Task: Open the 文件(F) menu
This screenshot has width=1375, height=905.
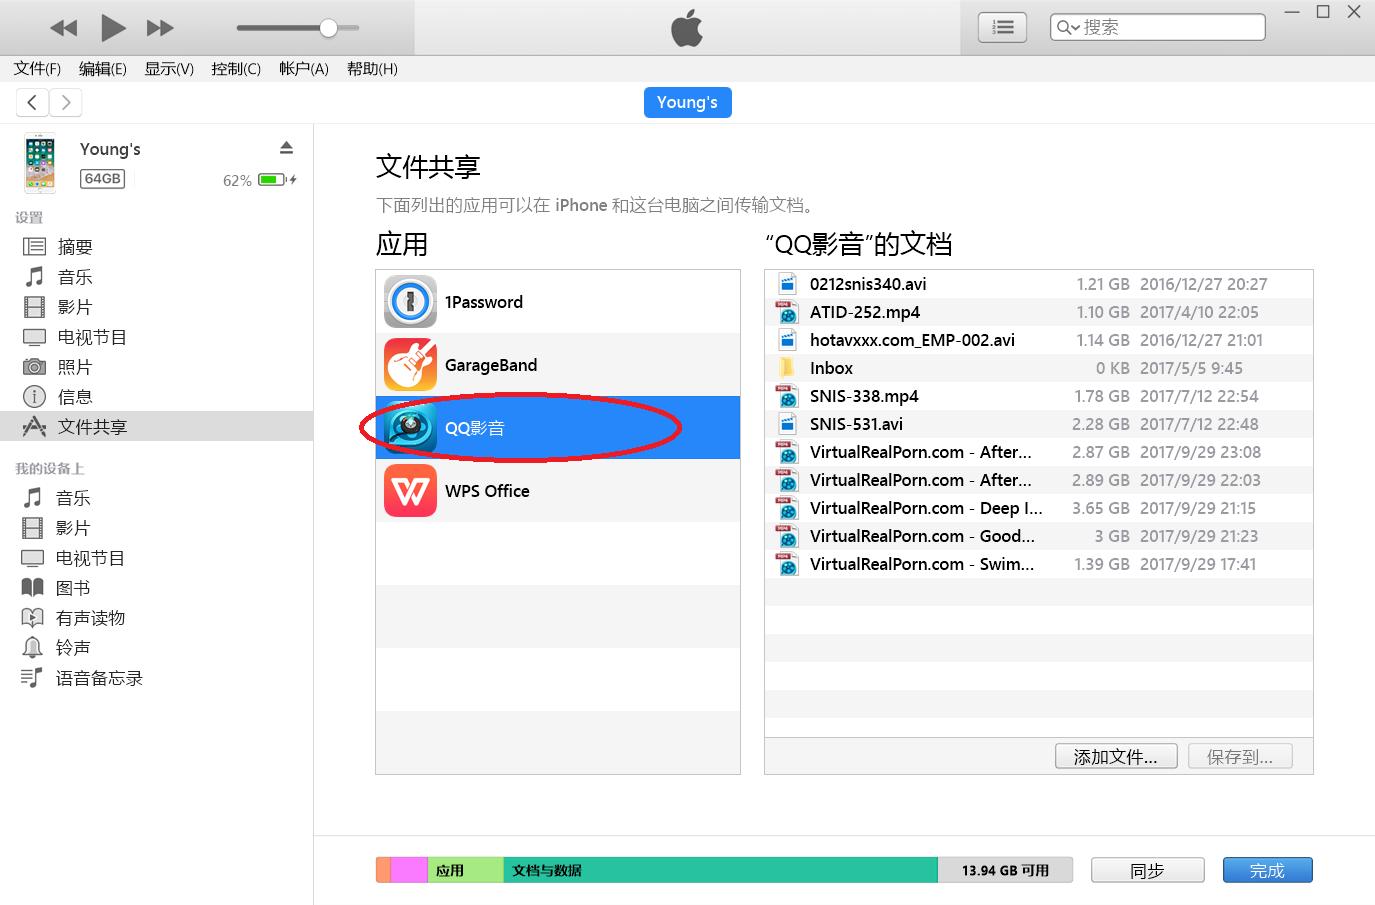Action: click(x=36, y=68)
